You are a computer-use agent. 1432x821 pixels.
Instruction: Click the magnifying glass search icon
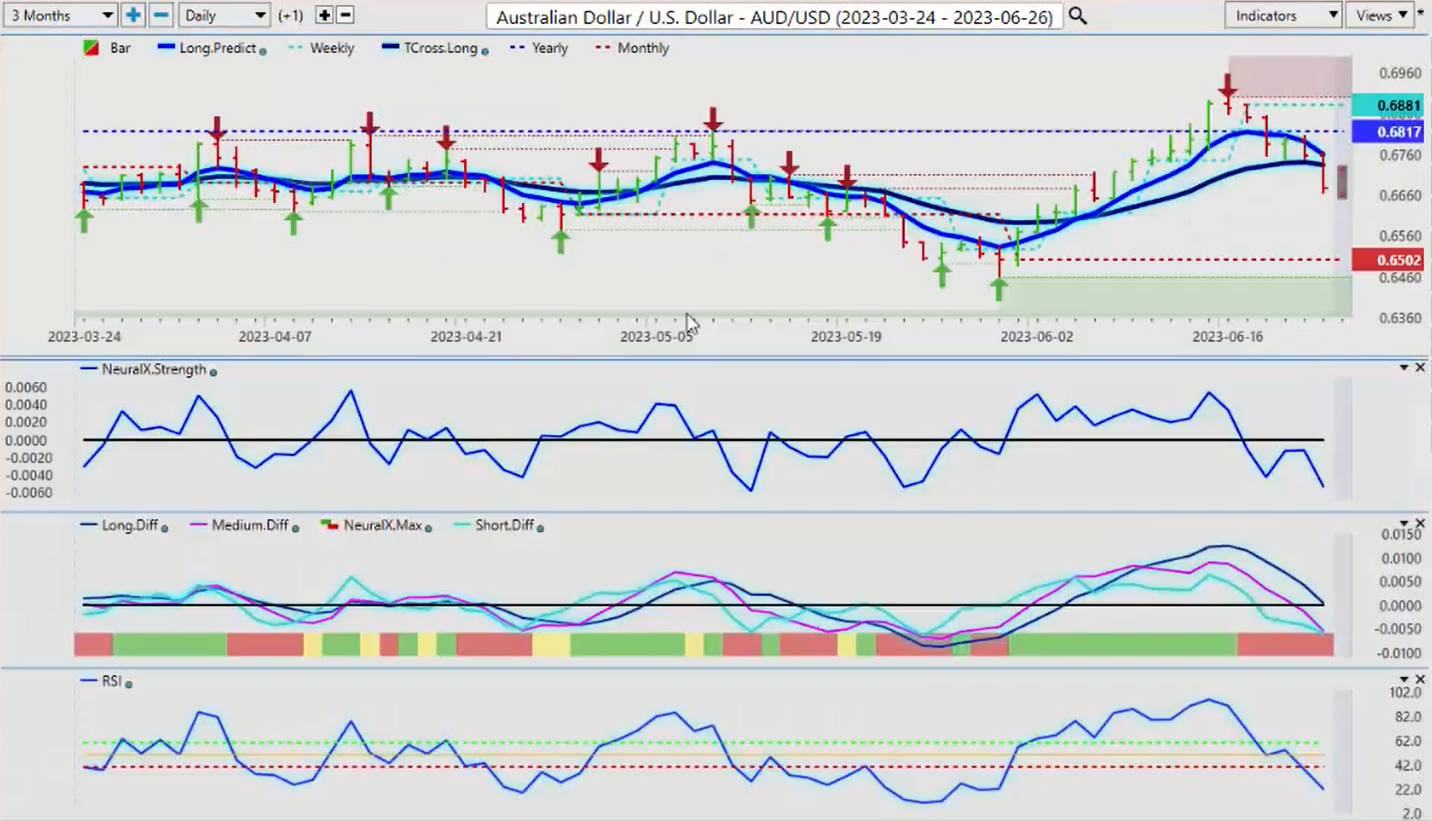[1077, 15]
